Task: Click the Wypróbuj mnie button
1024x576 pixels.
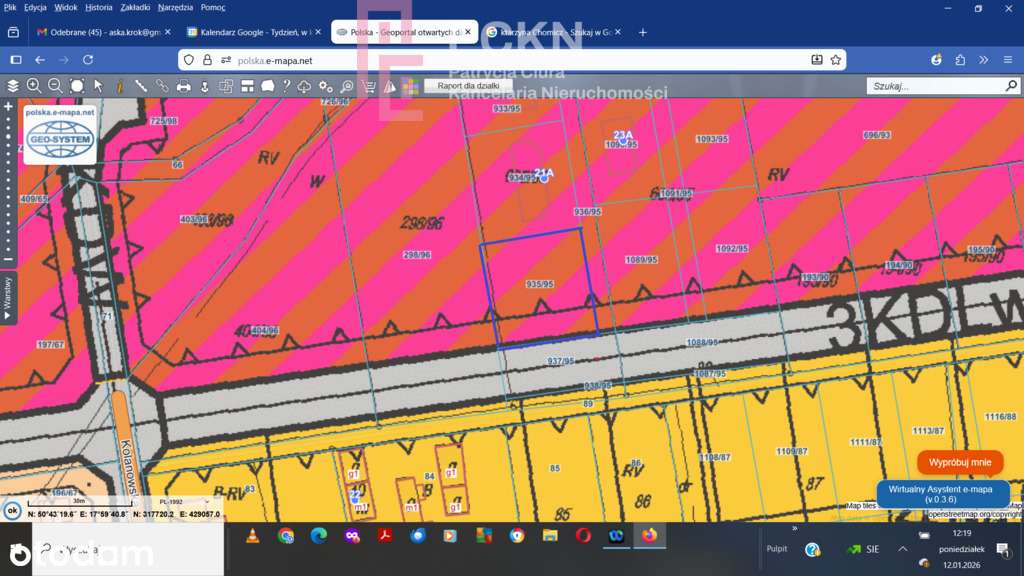Action: [960, 462]
